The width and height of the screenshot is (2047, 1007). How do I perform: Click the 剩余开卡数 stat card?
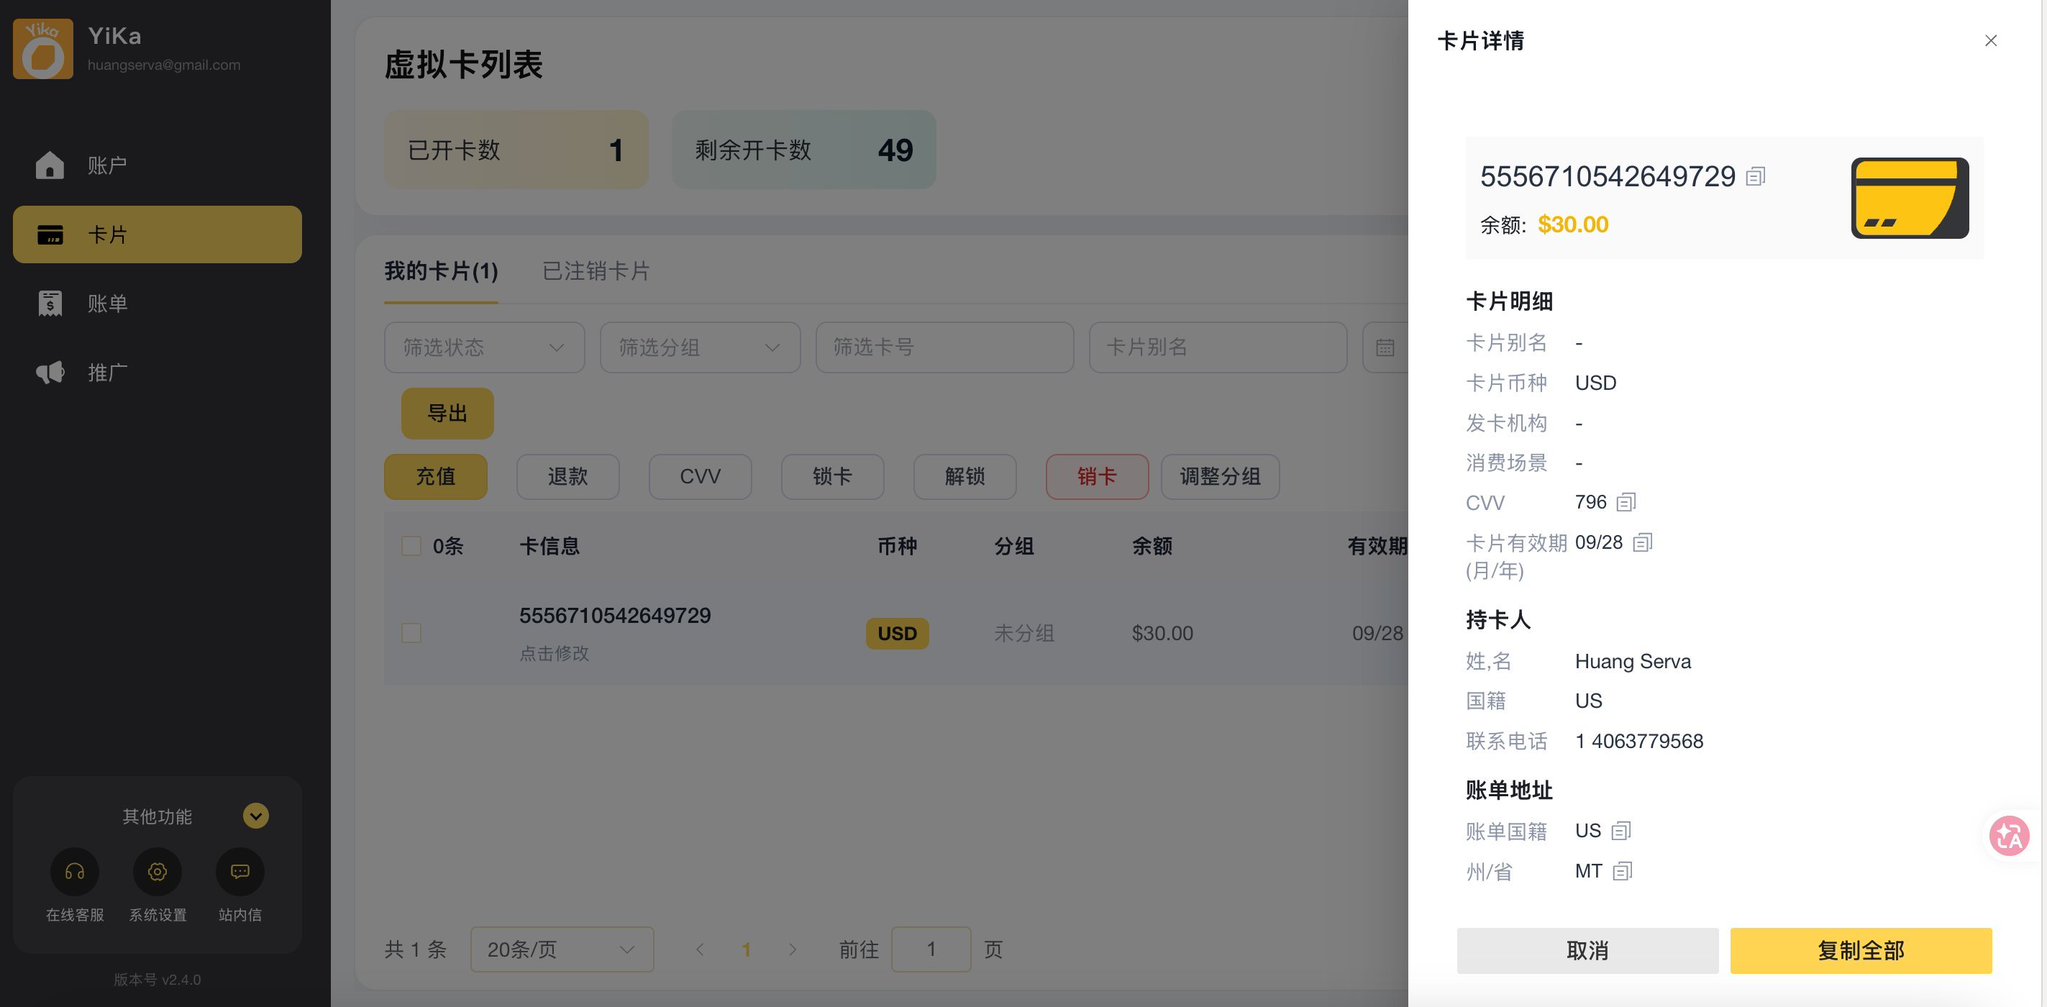(804, 150)
